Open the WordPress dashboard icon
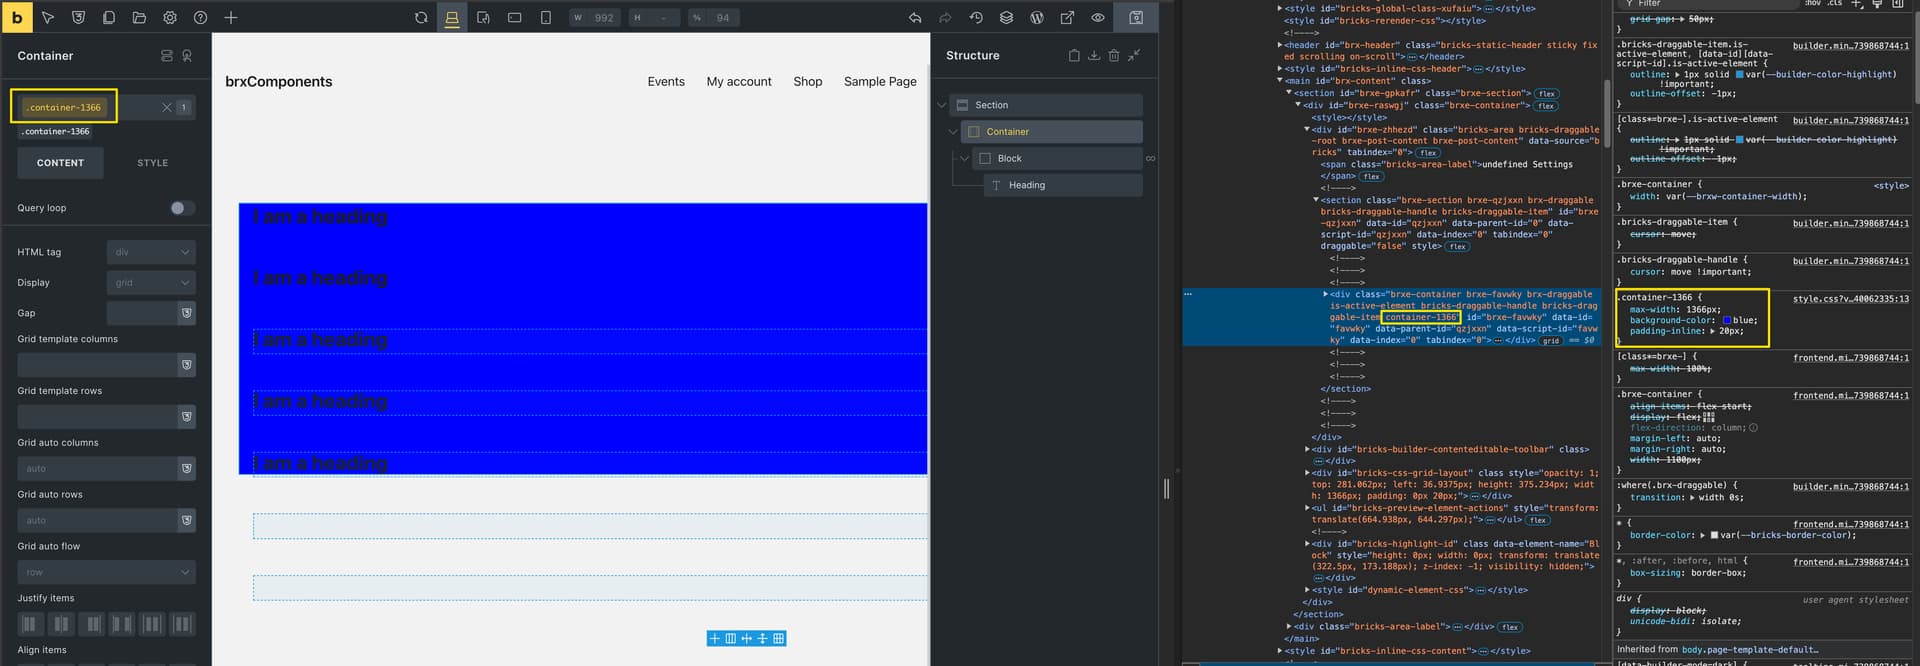Screen dimensions: 1920x666 1037,18
